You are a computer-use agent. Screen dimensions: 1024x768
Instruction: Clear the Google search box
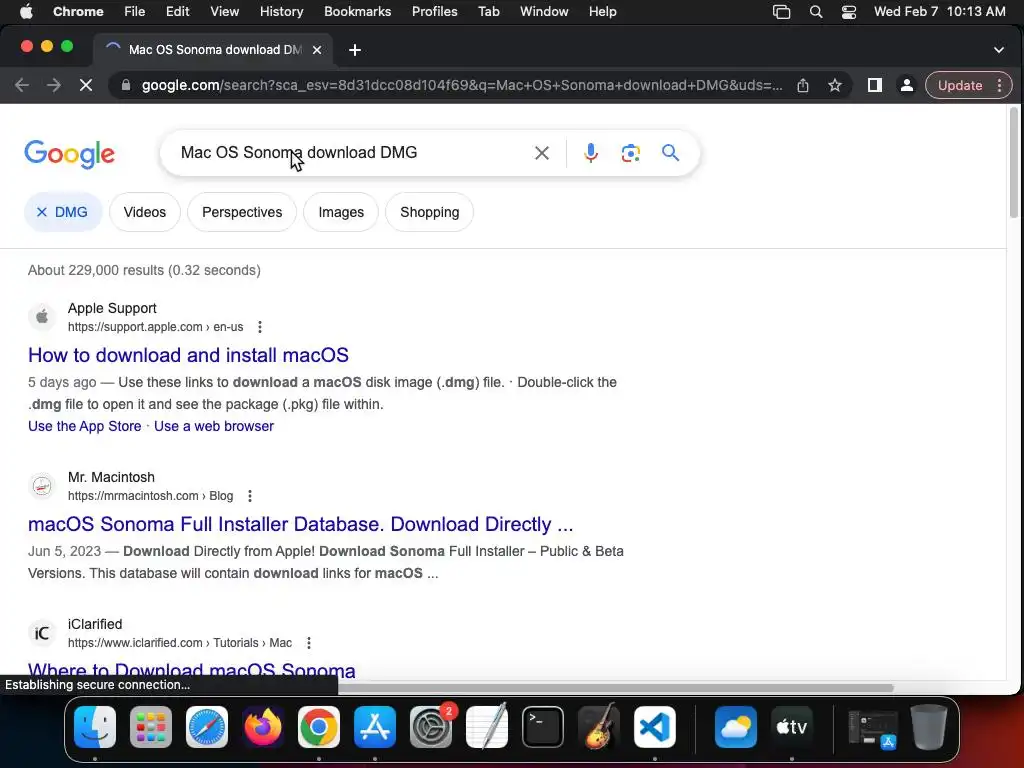point(541,153)
